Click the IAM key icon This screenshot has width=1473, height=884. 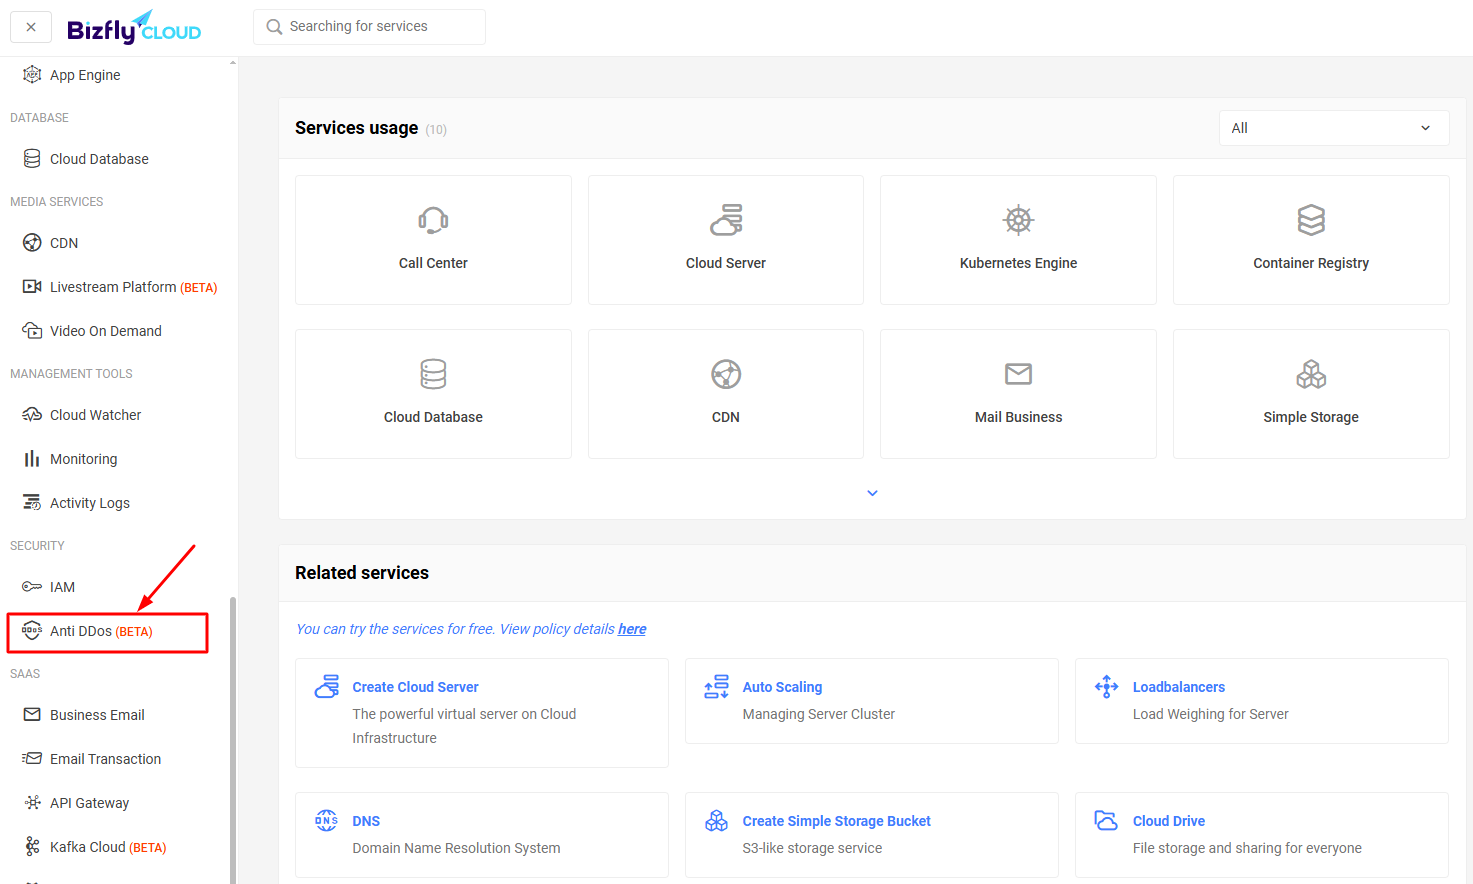point(32,586)
